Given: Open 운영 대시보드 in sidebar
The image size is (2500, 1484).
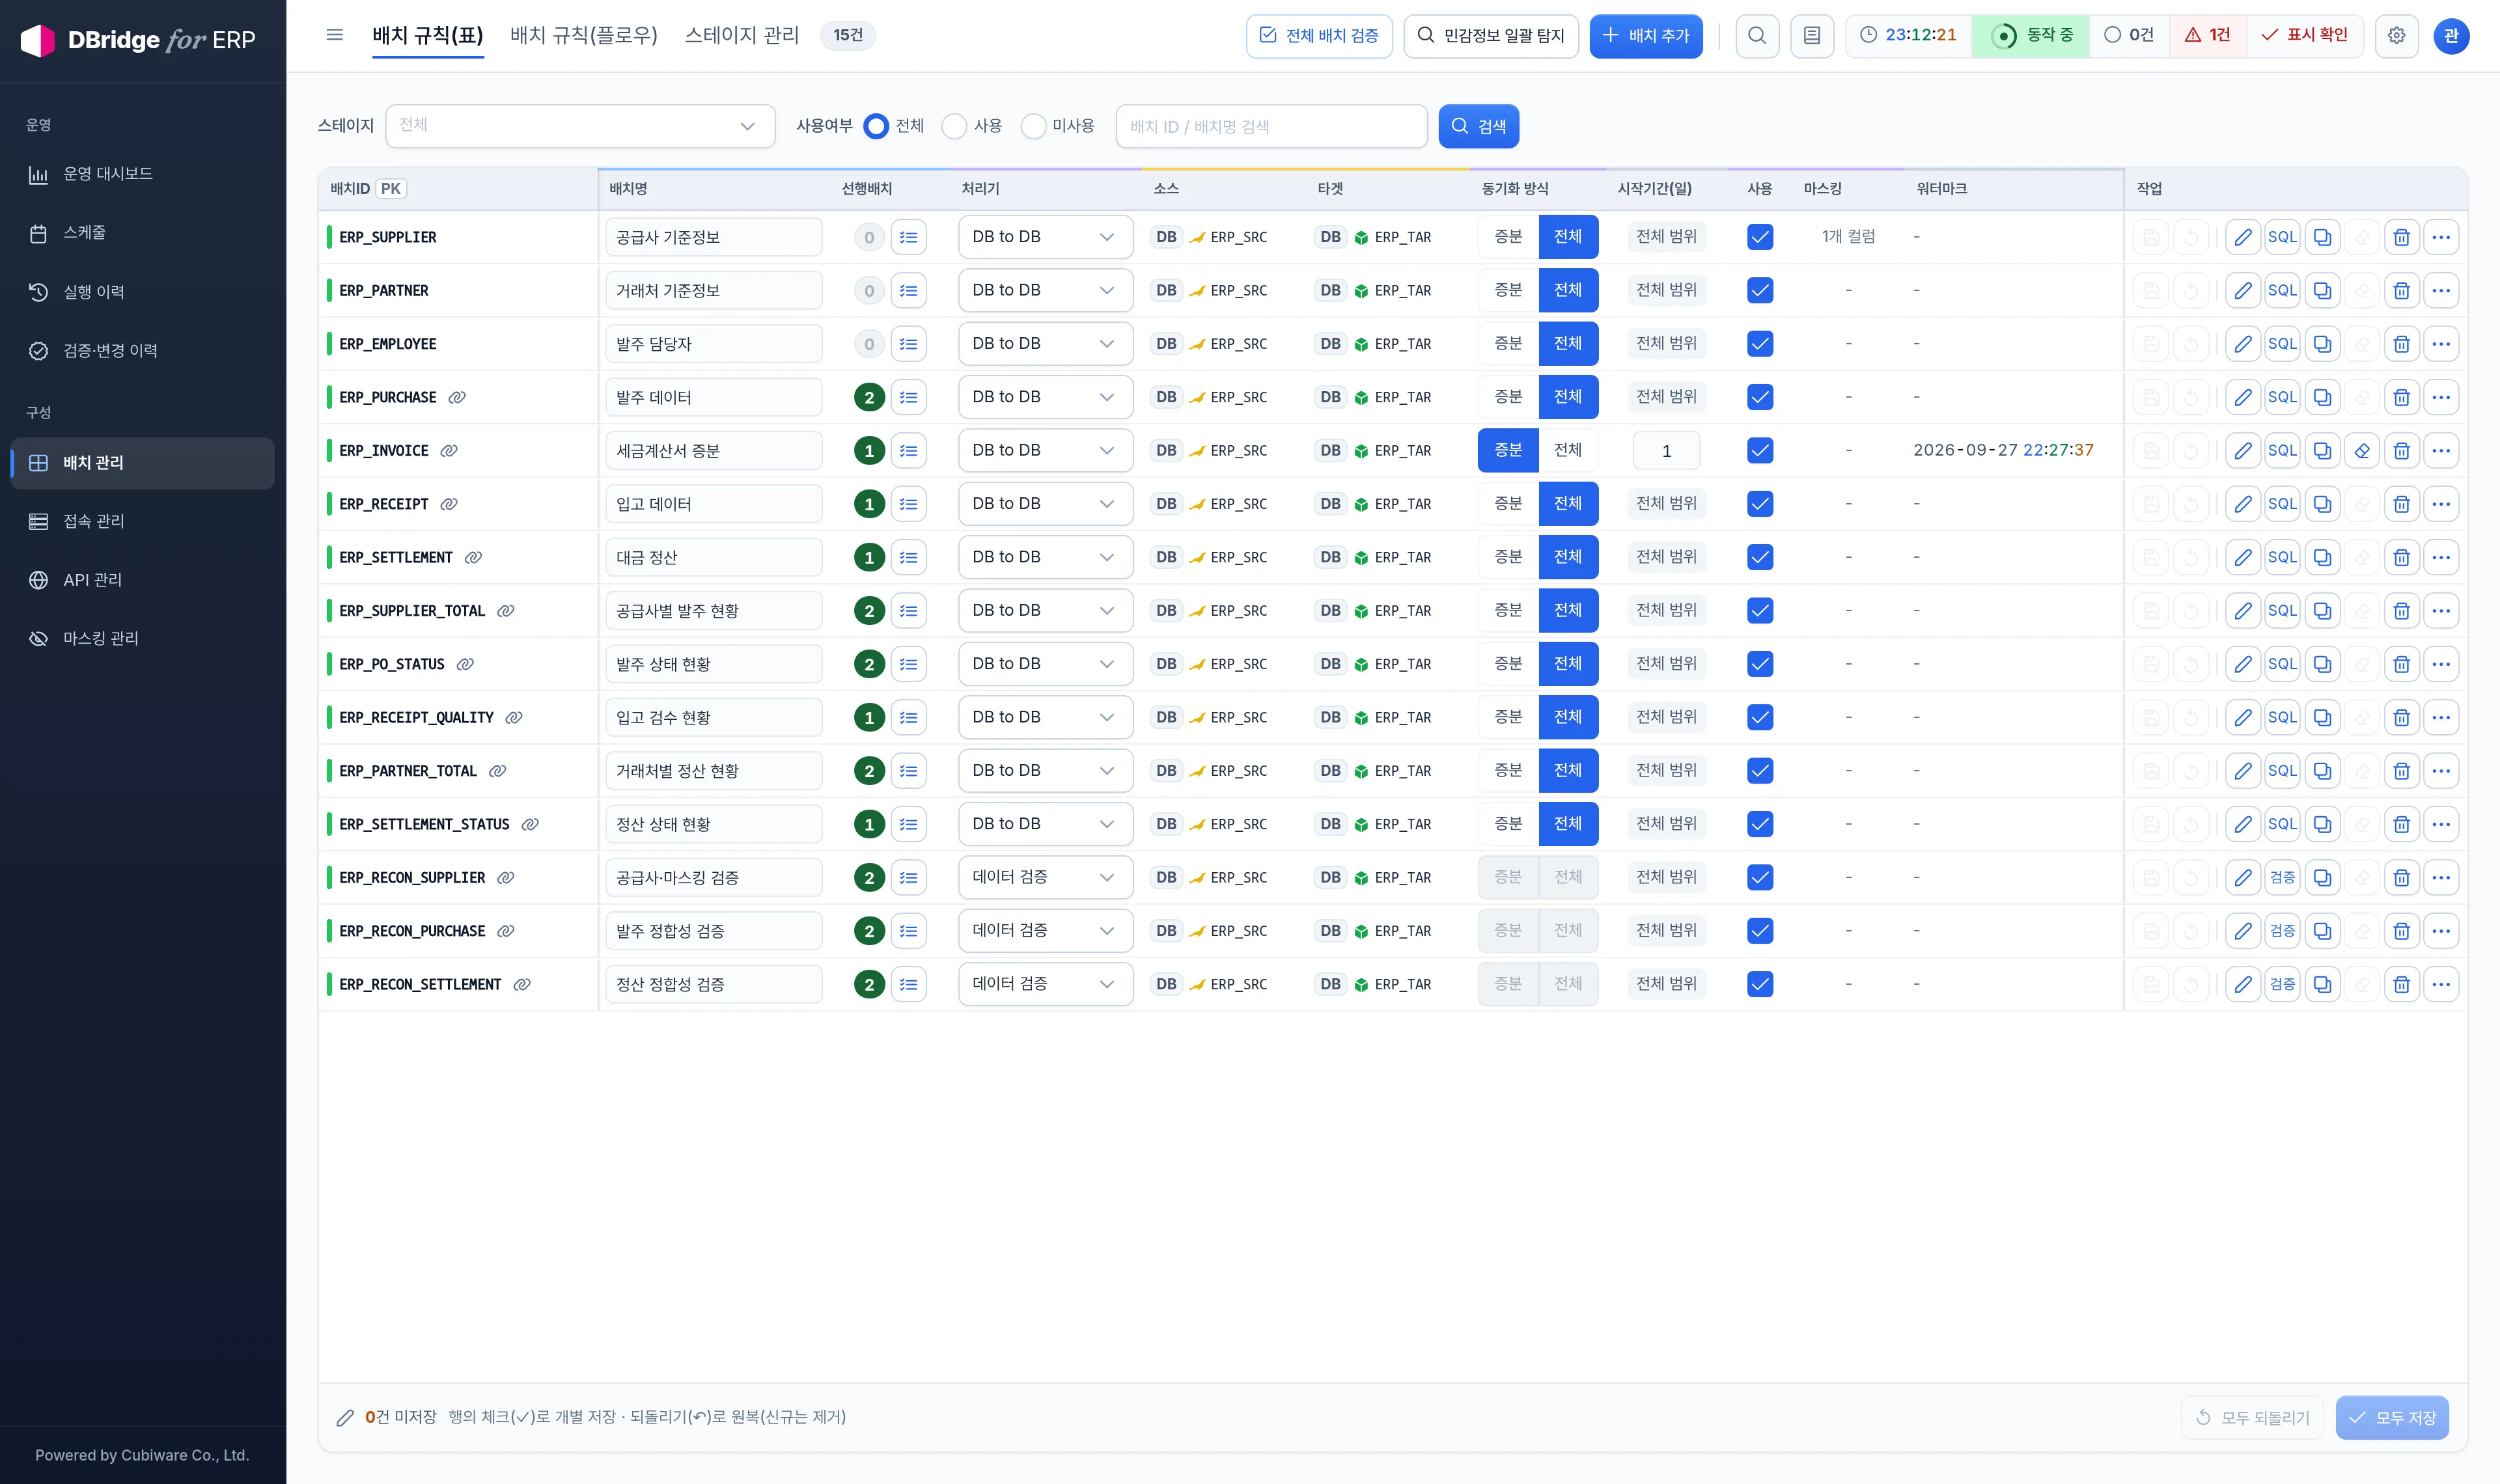Looking at the screenshot, I should (x=143, y=174).
